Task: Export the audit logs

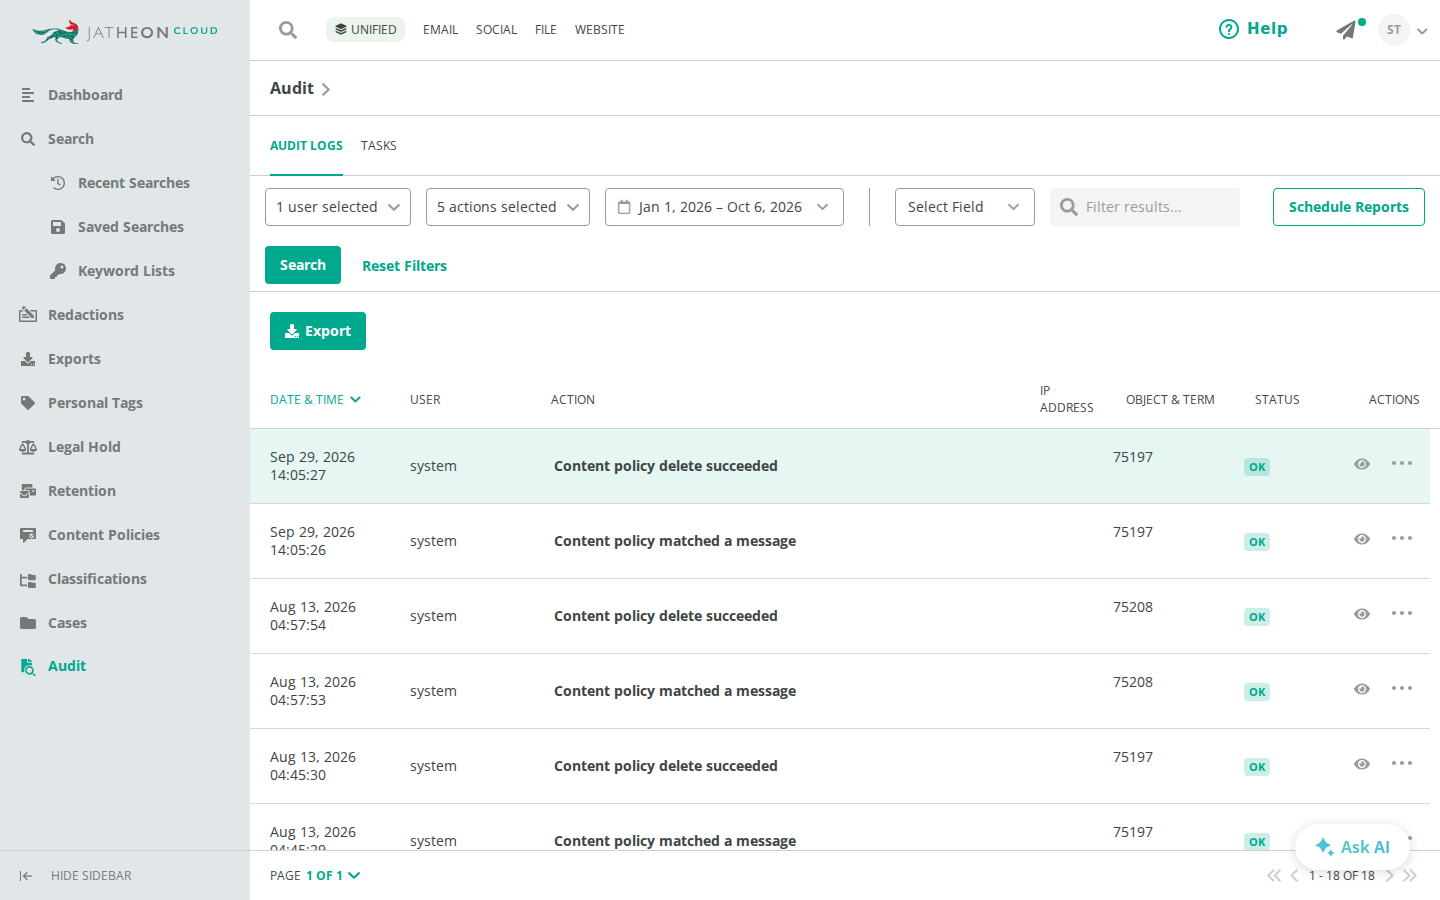Action: (x=318, y=331)
